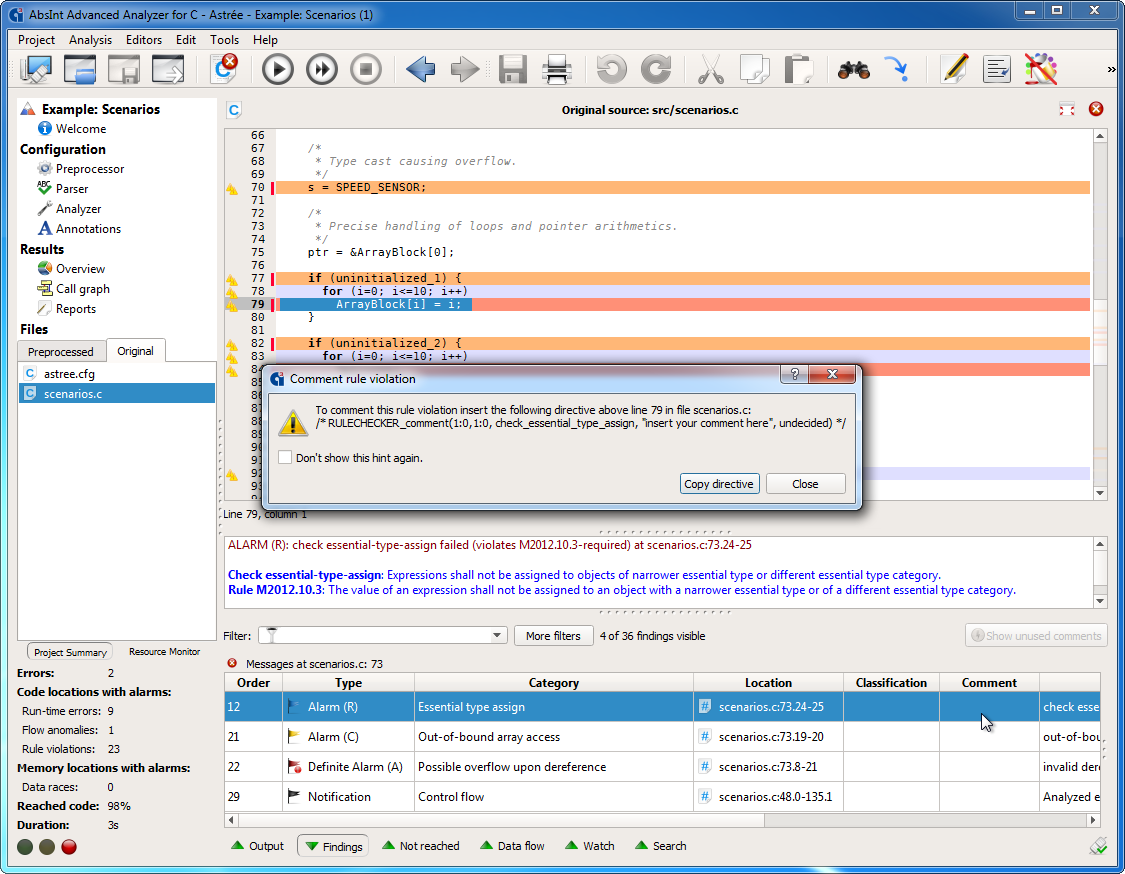Screen dimensions: 1125x874
Task: Tick the Don't show this hint again checkbox
Action: [x=285, y=458]
